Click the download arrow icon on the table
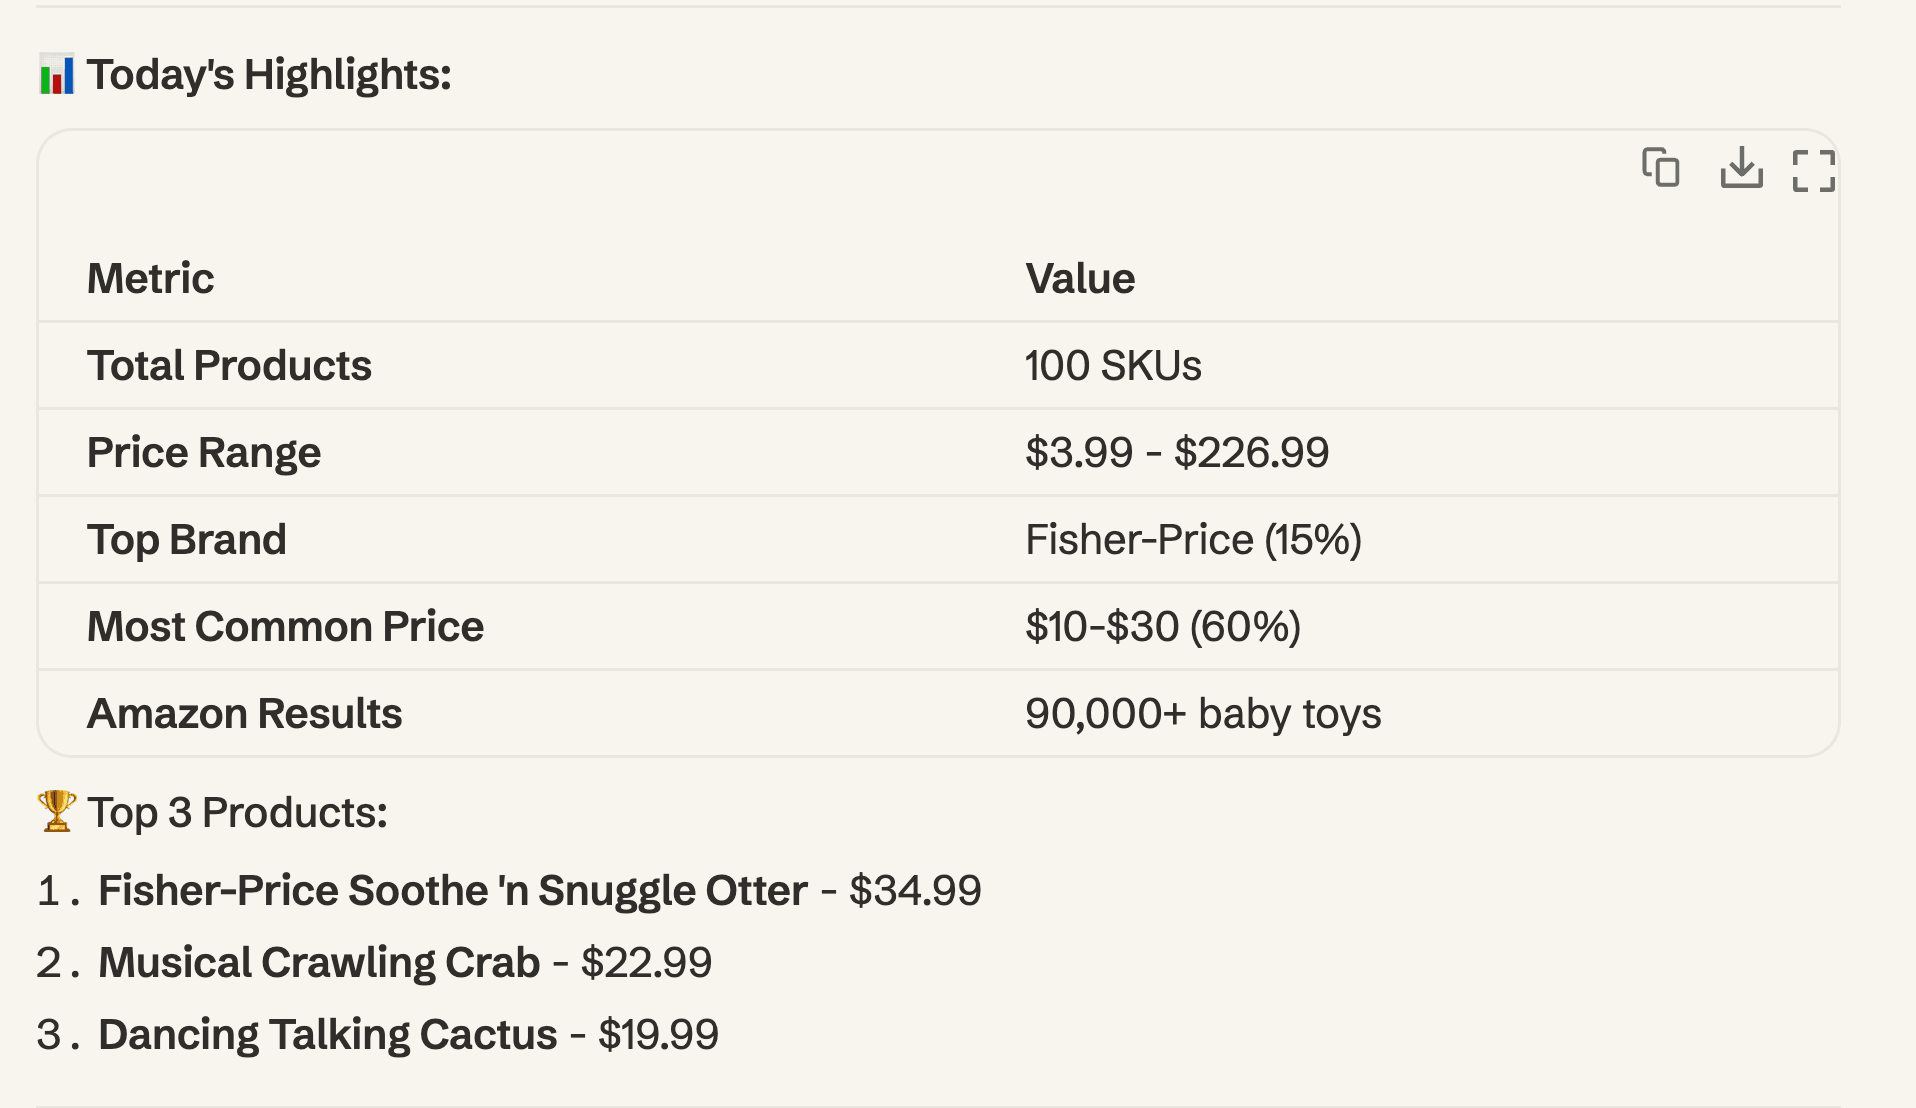This screenshot has height=1108, width=1916. (x=1742, y=171)
